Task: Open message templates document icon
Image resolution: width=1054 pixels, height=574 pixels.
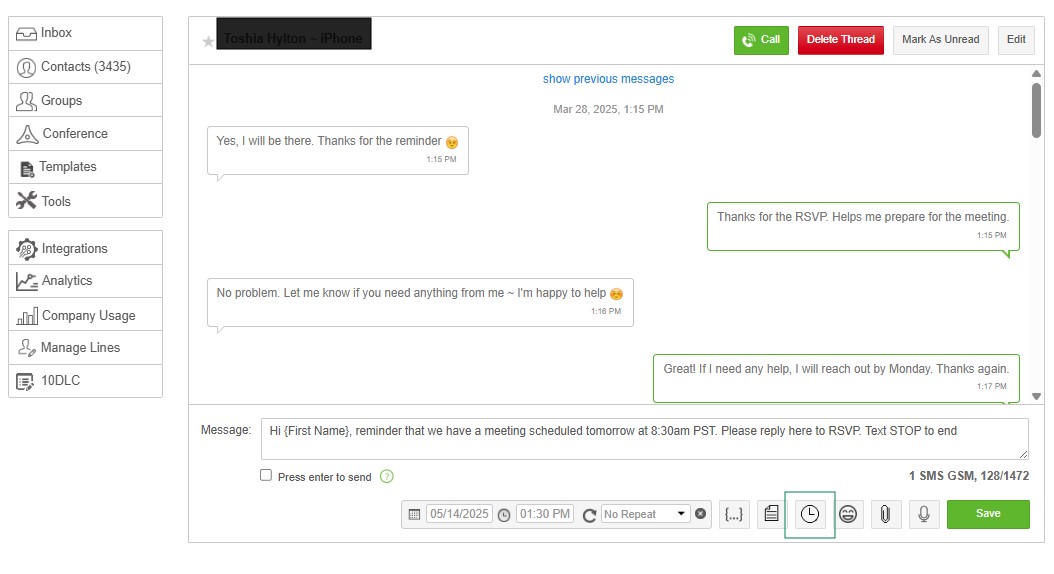Action: 771,514
